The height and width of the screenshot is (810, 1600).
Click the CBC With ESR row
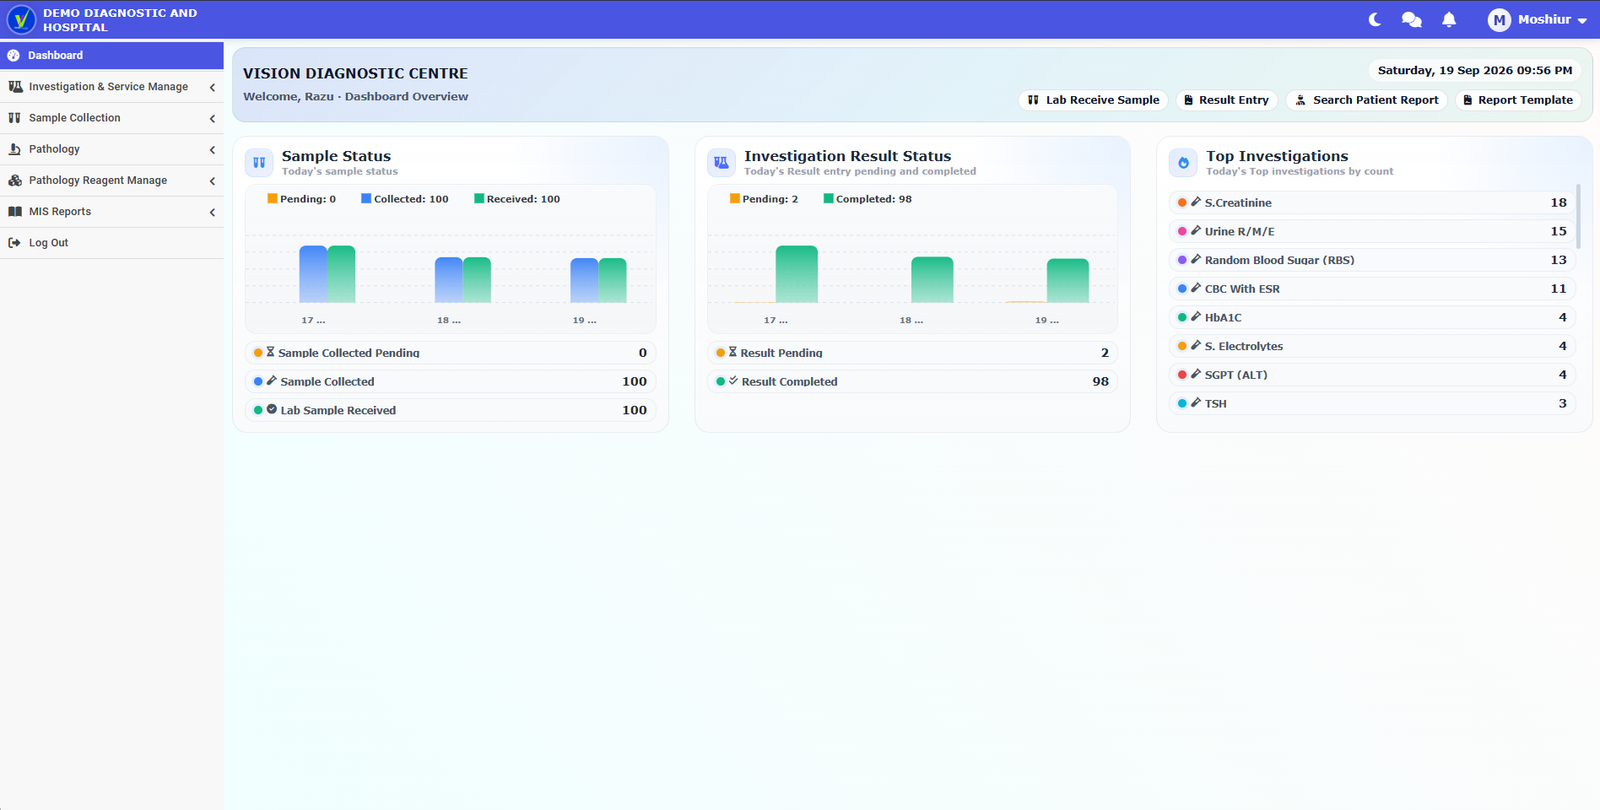point(1372,289)
